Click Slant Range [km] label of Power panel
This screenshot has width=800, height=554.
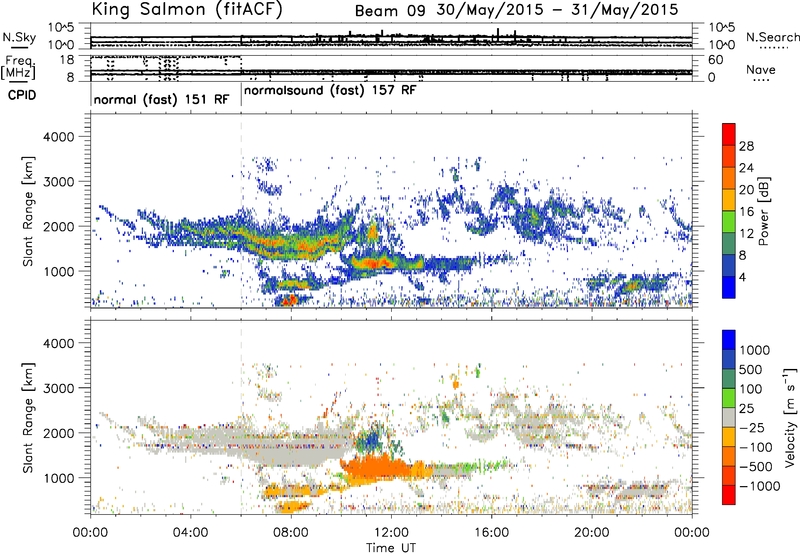point(28,211)
